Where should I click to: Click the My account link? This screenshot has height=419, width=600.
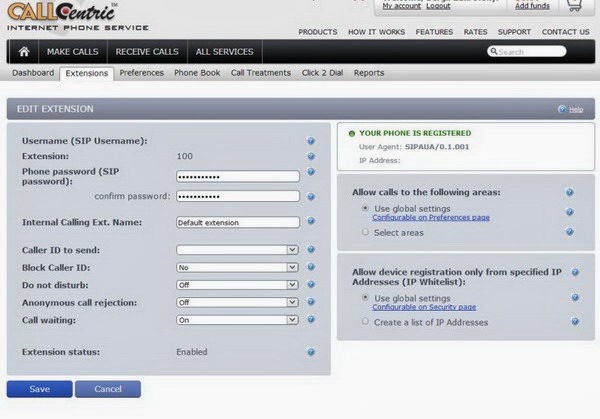coord(401,6)
